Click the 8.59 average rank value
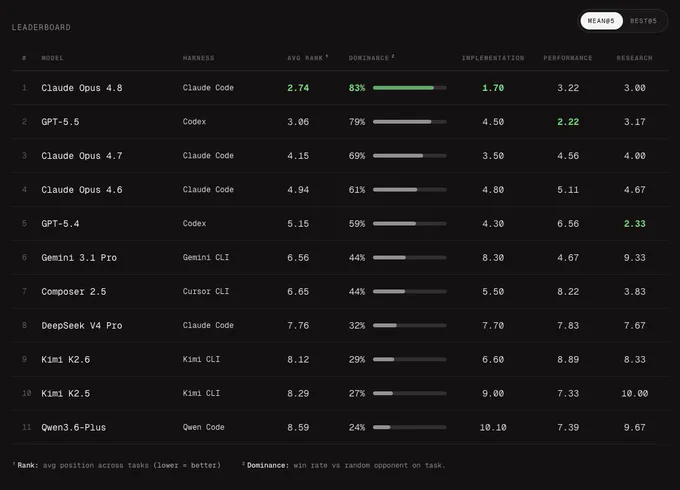680x490 pixels. click(298, 427)
